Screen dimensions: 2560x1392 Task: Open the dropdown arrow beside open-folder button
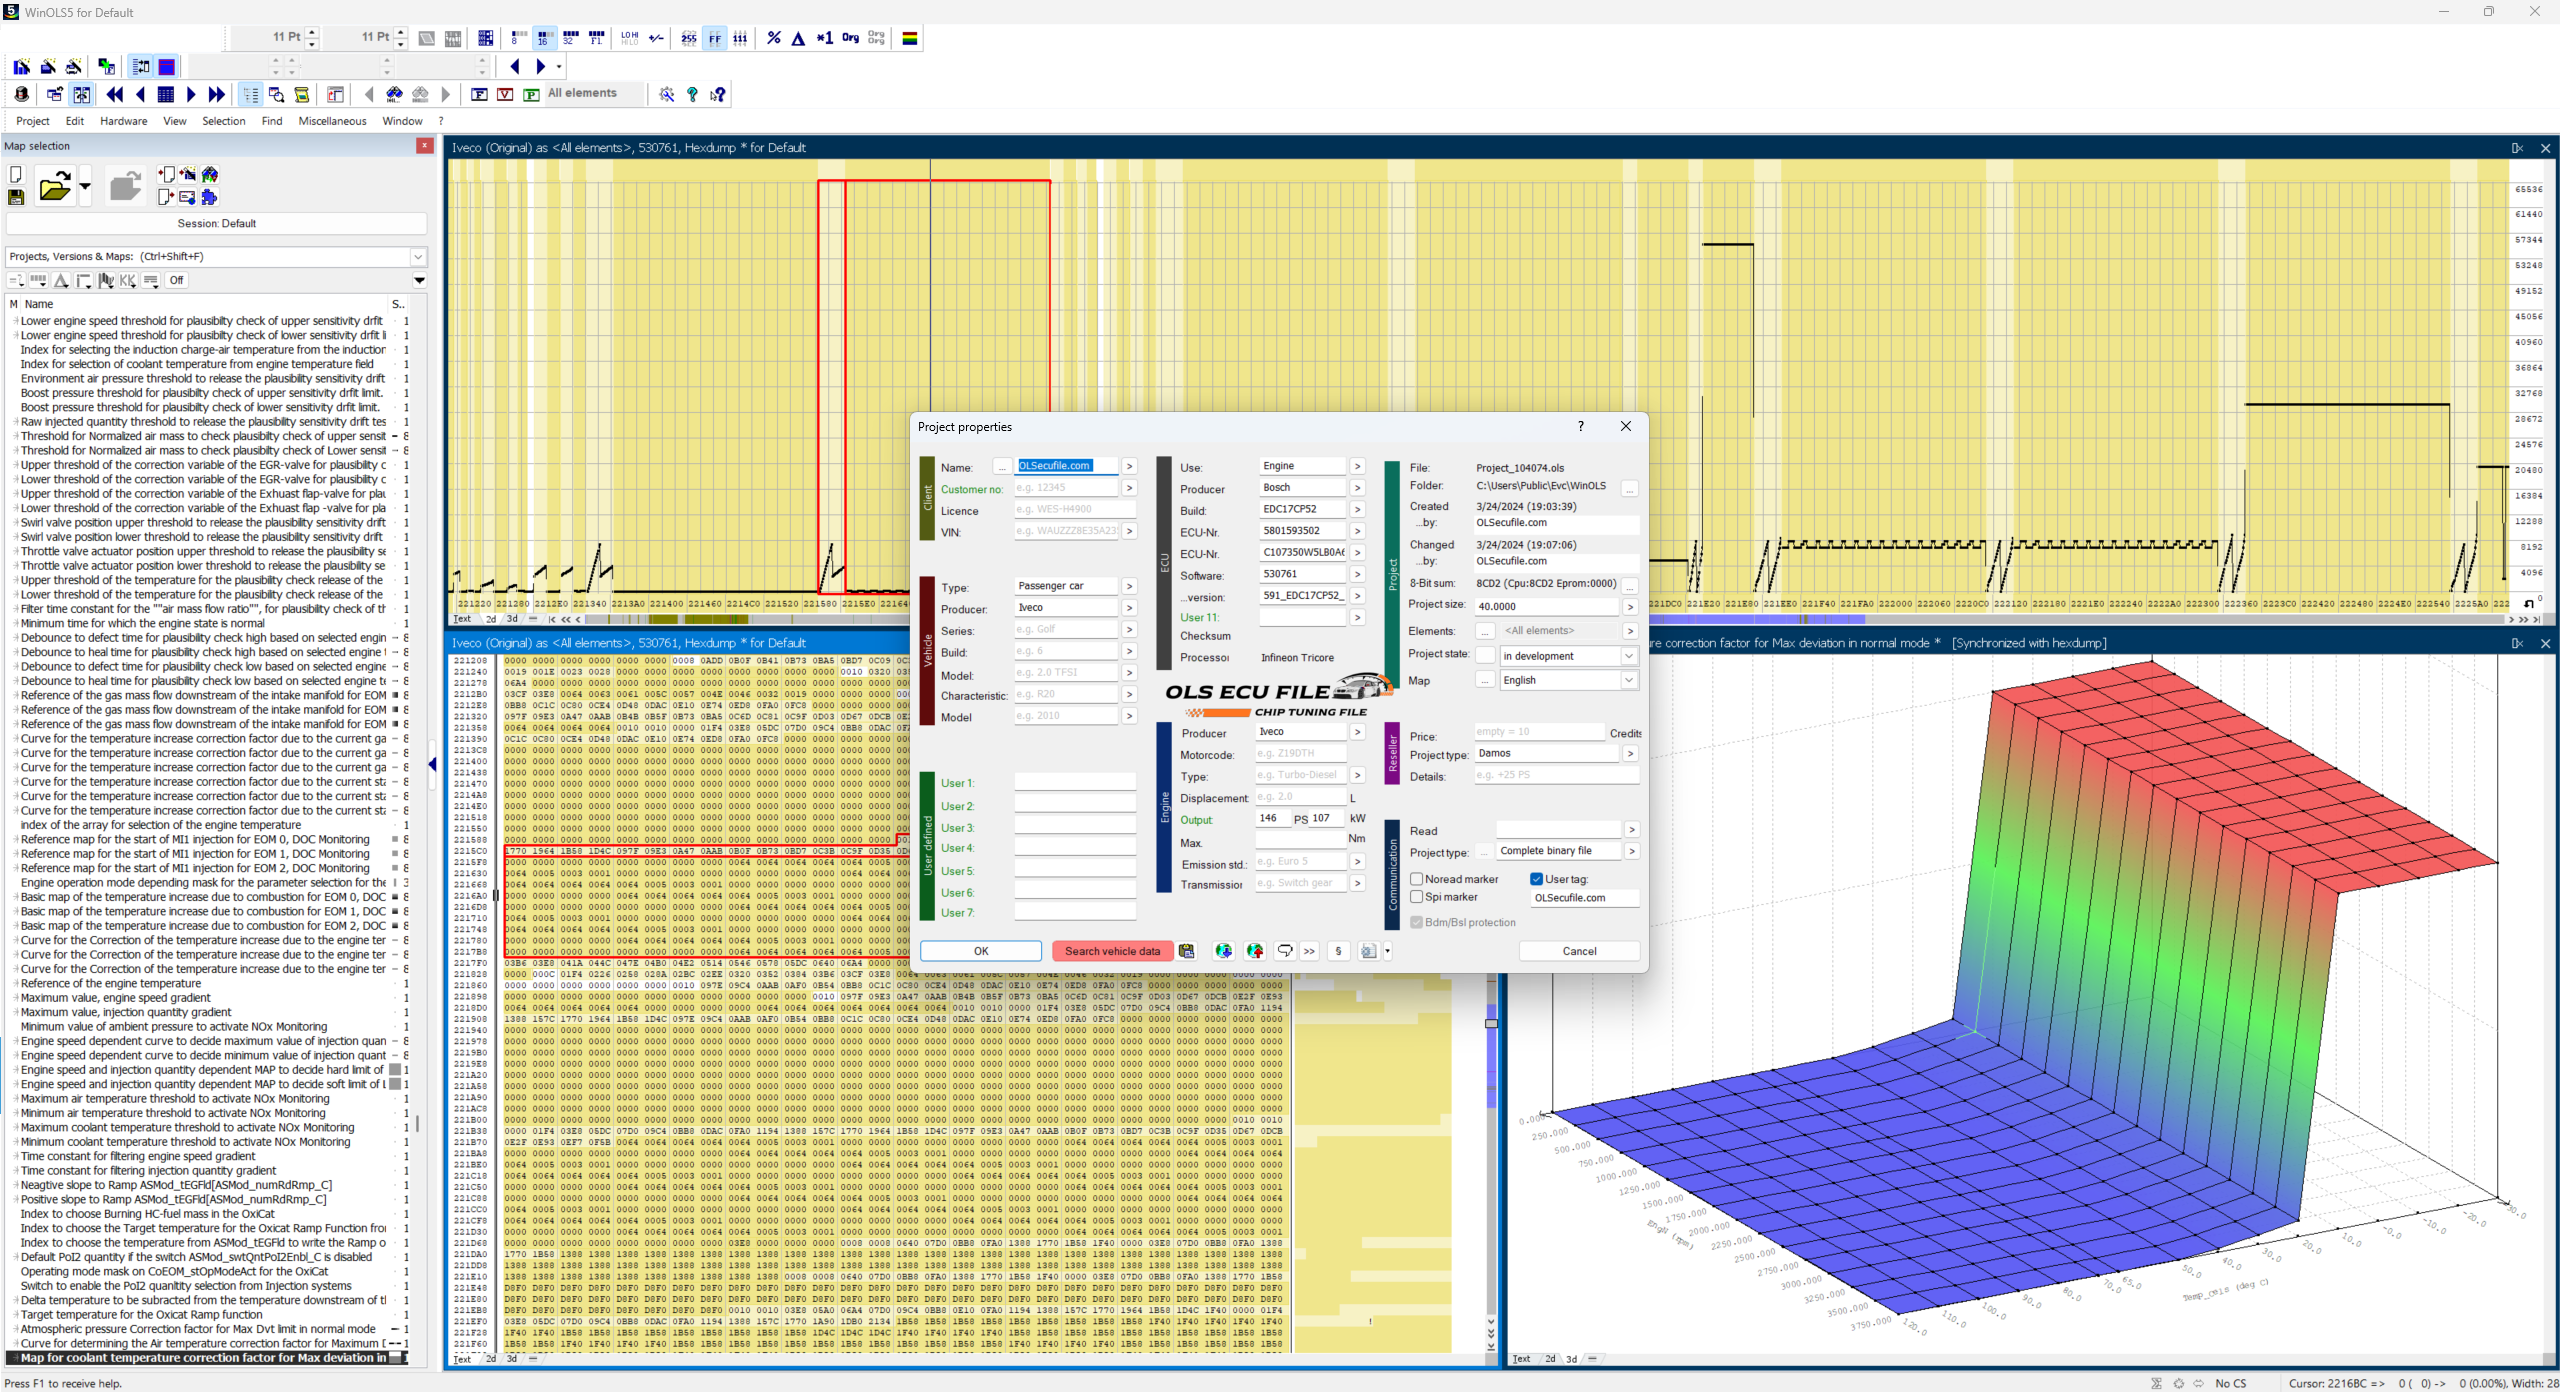(85, 186)
